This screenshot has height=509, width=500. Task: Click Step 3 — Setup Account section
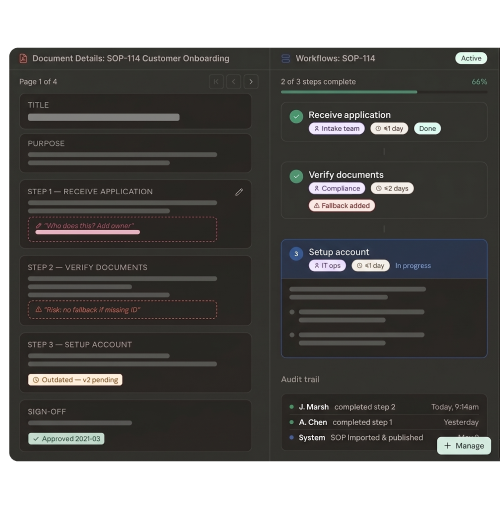pyautogui.click(x=135, y=362)
